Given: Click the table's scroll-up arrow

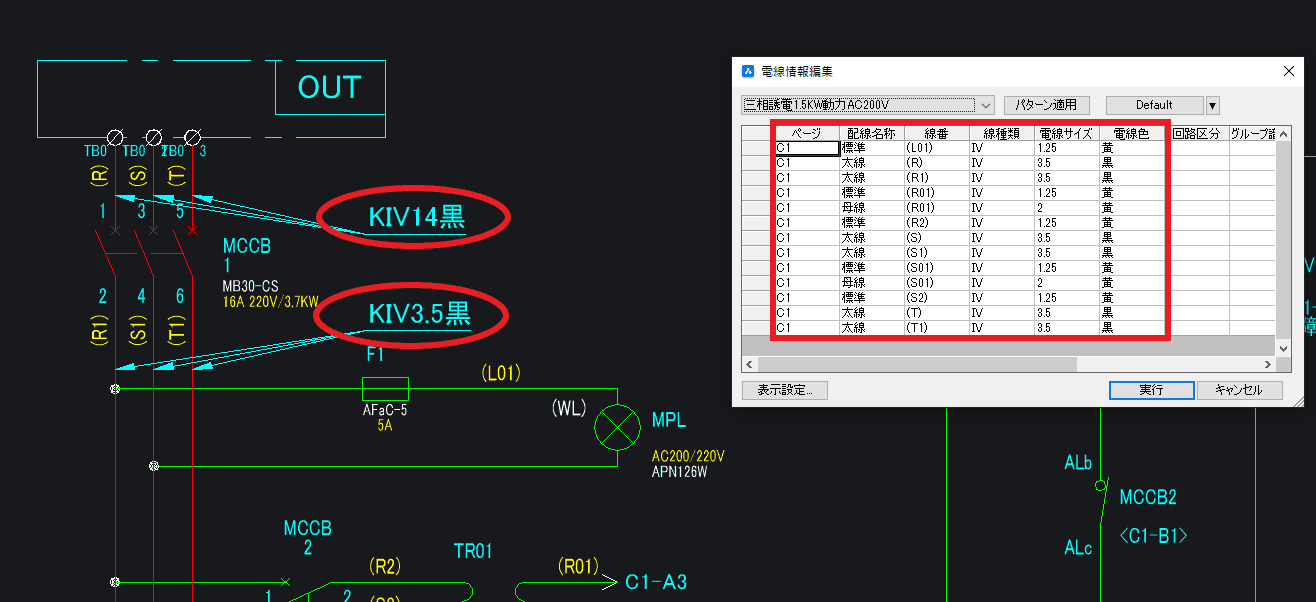Looking at the screenshot, I should (1284, 133).
